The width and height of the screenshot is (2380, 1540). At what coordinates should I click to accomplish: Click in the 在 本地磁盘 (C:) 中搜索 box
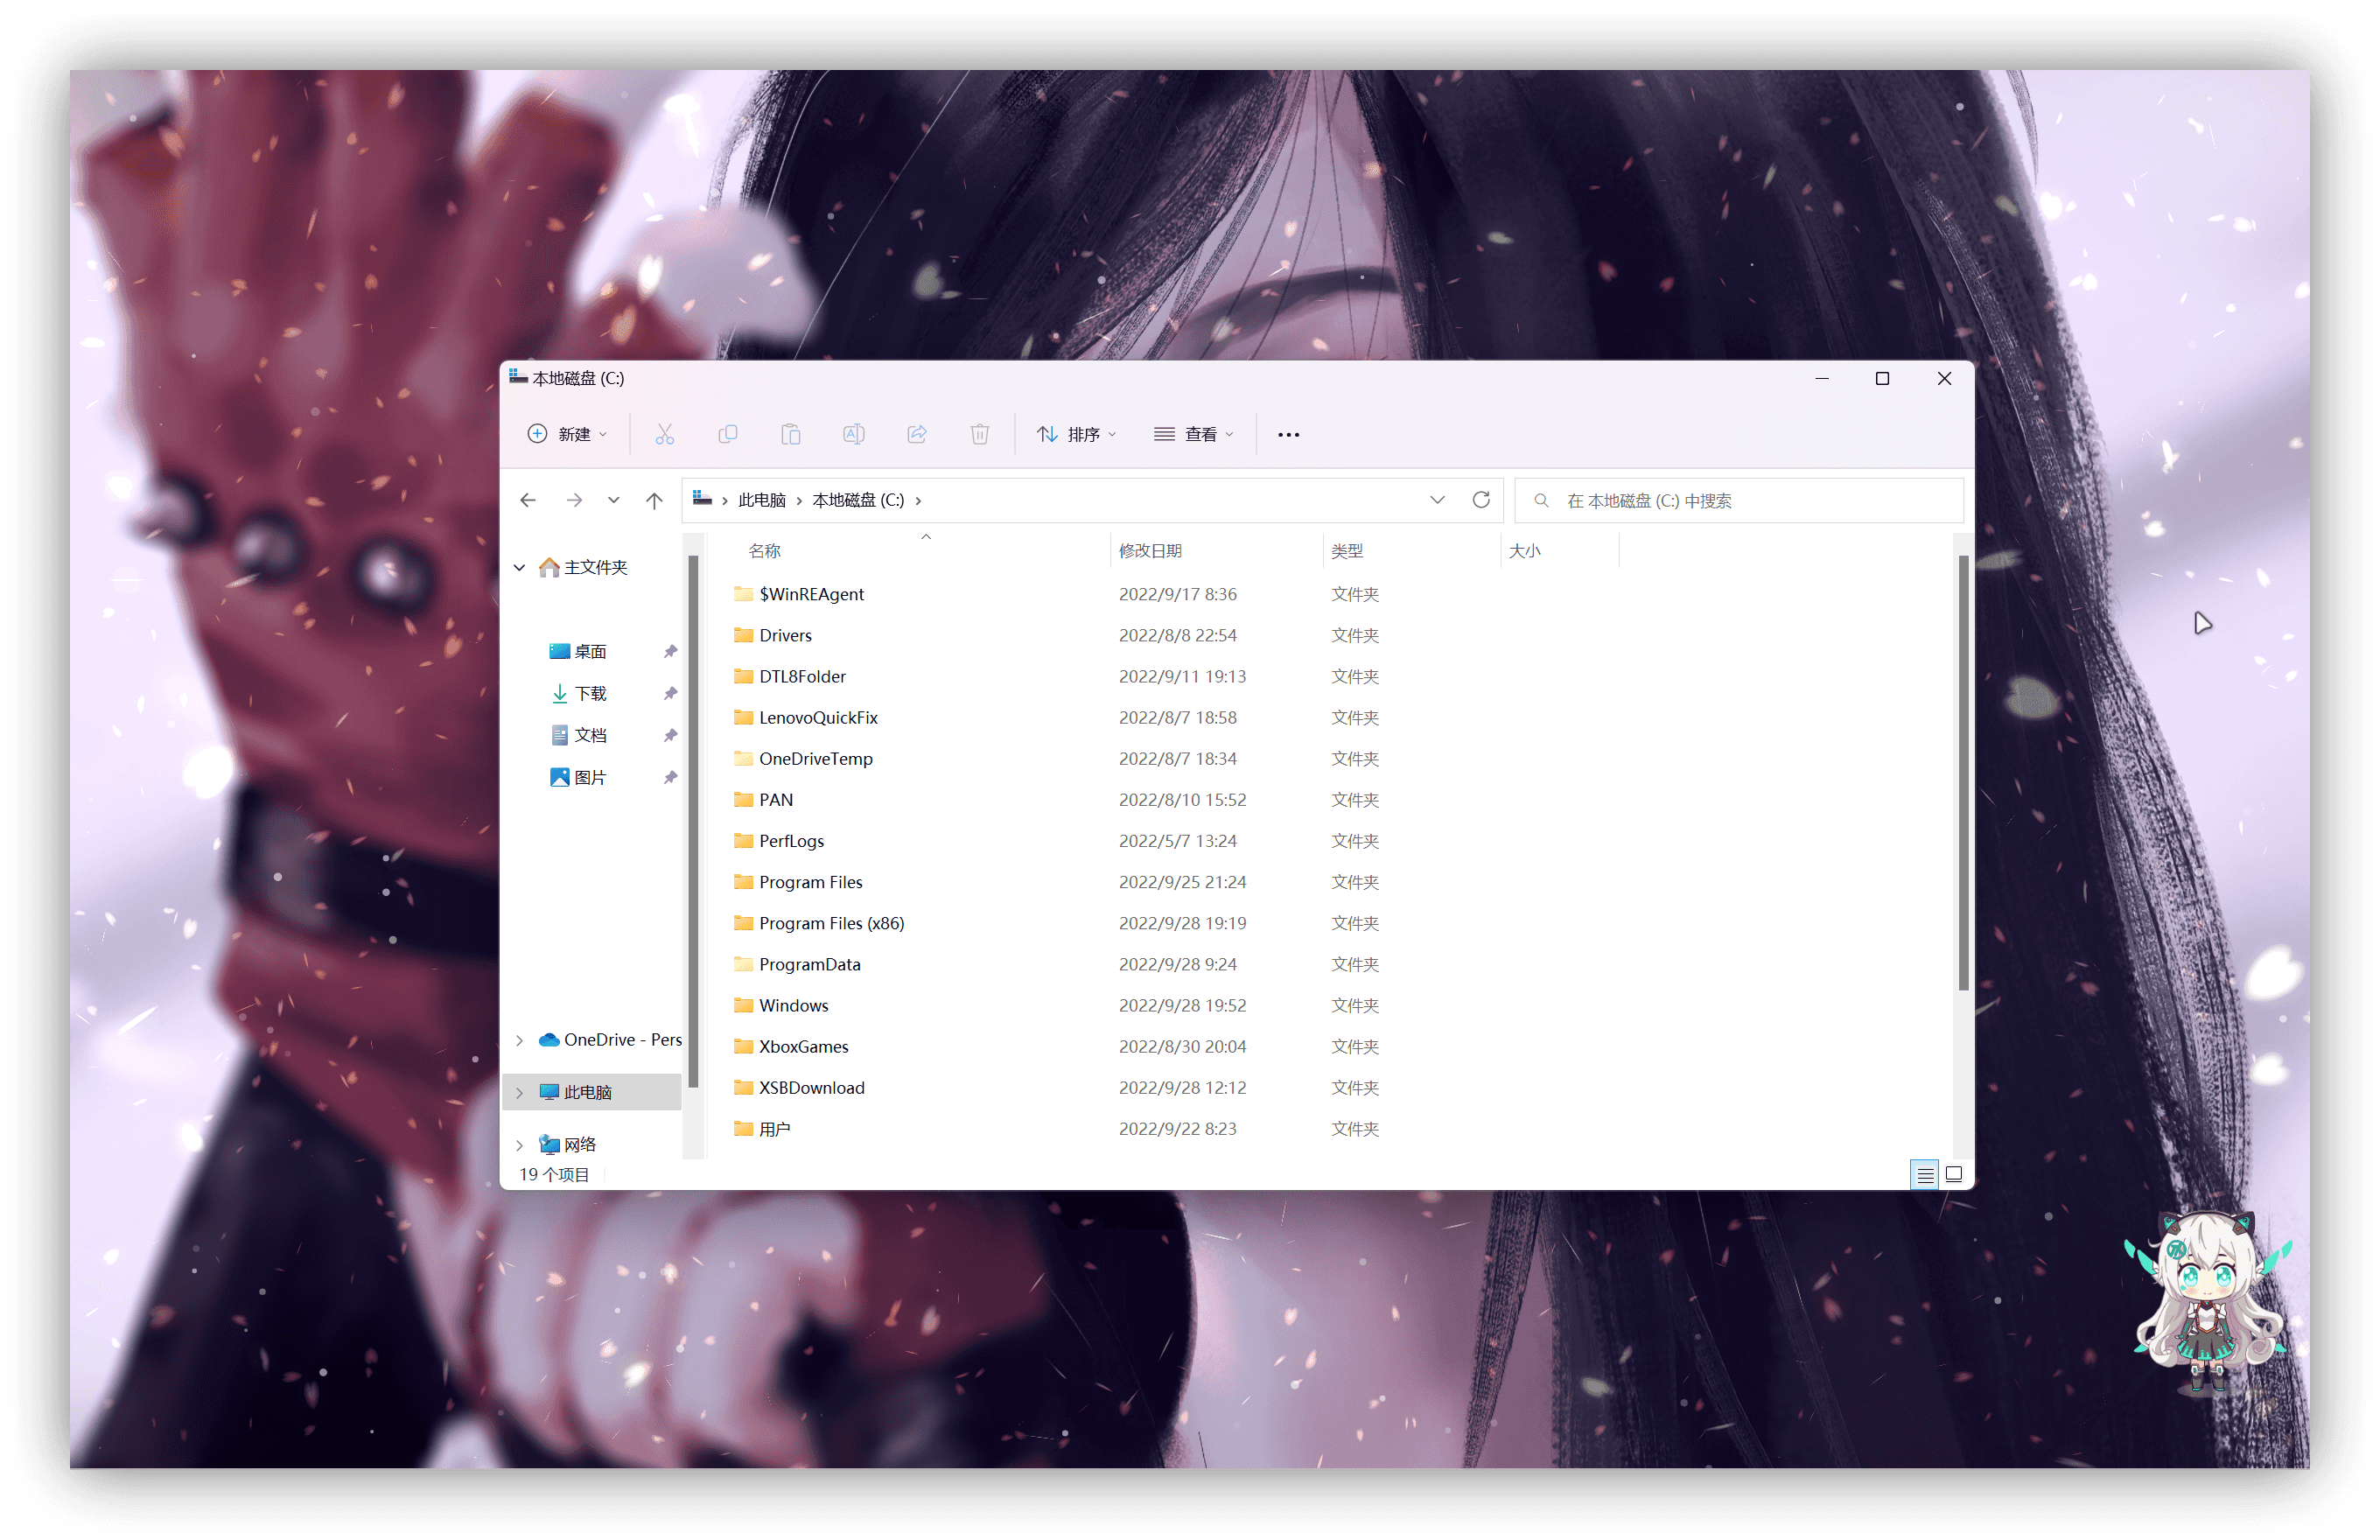coord(1739,500)
